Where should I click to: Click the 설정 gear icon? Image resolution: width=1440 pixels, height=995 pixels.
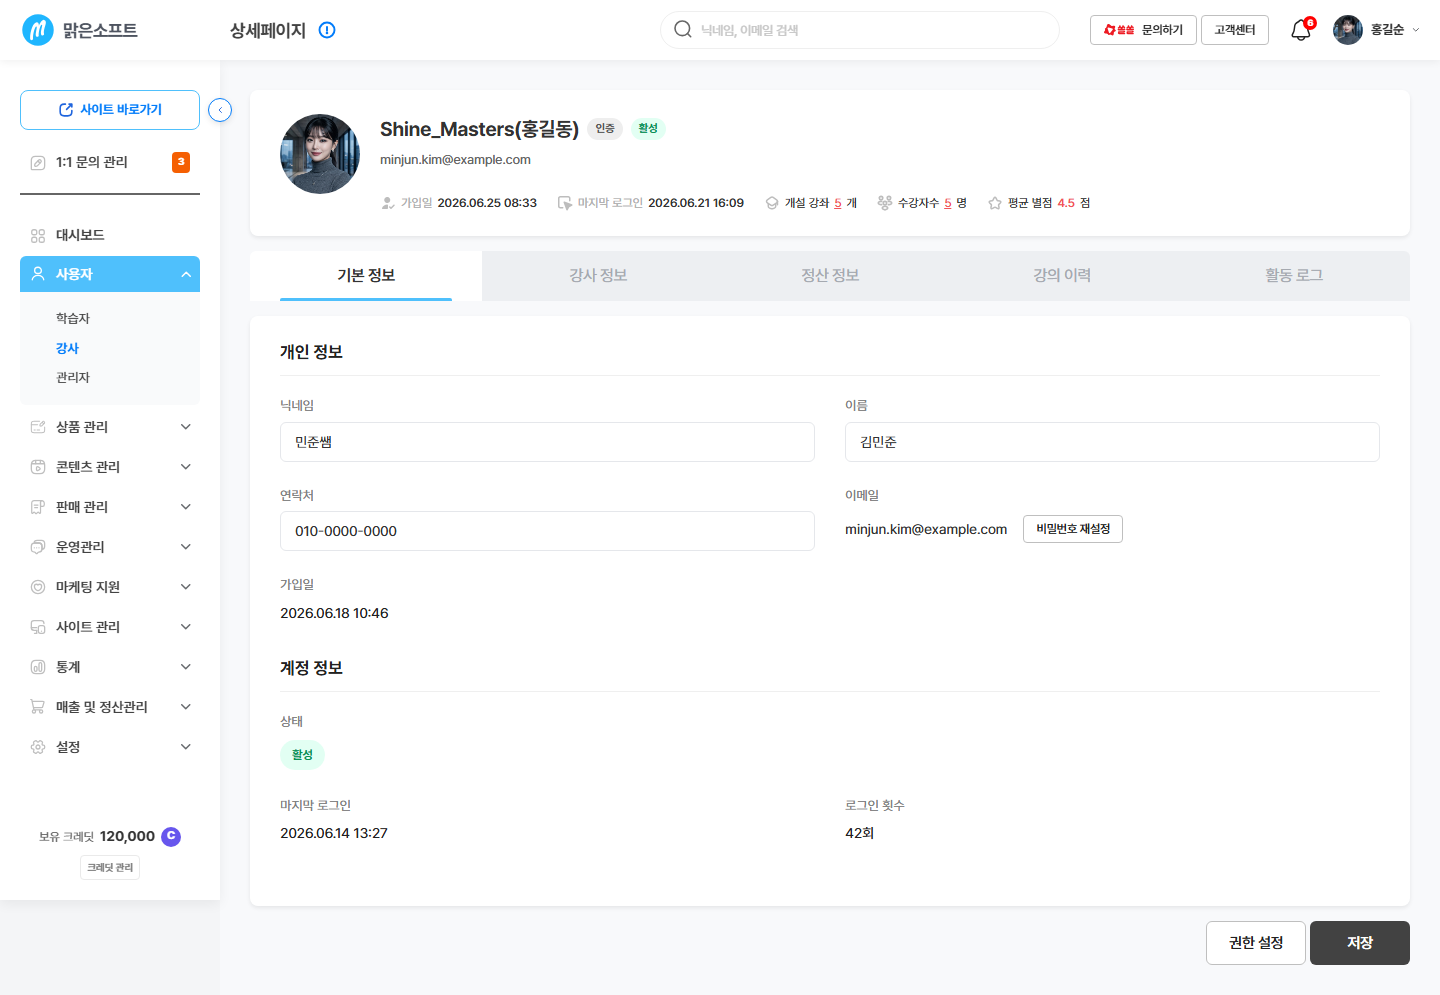(x=38, y=747)
